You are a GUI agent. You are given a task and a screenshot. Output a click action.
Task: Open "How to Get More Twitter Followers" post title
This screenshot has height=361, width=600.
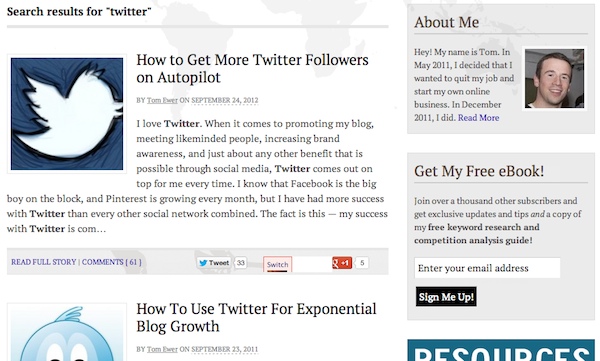pos(252,69)
